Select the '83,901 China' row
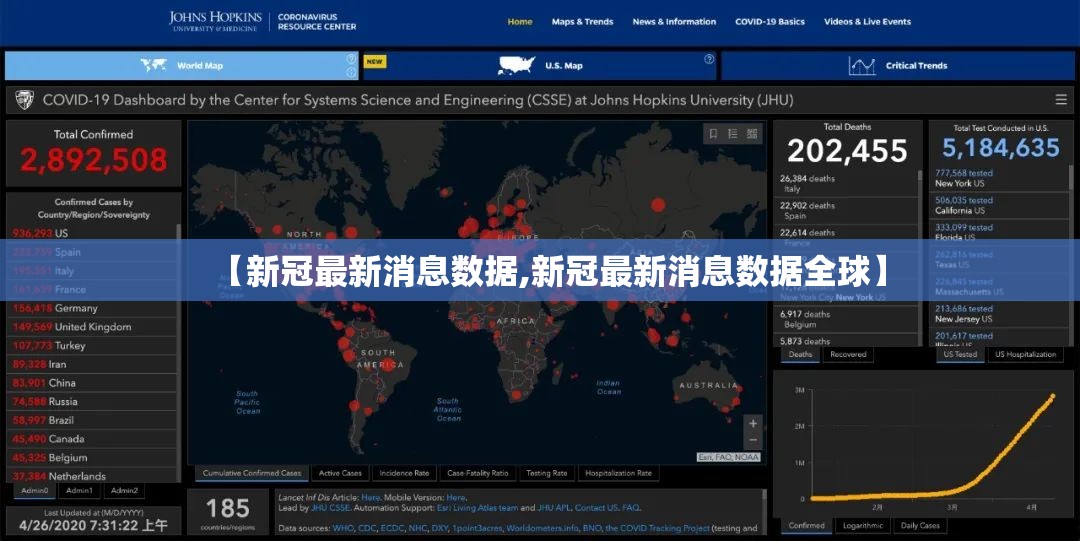This screenshot has width=1080, height=541. tap(92, 382)
